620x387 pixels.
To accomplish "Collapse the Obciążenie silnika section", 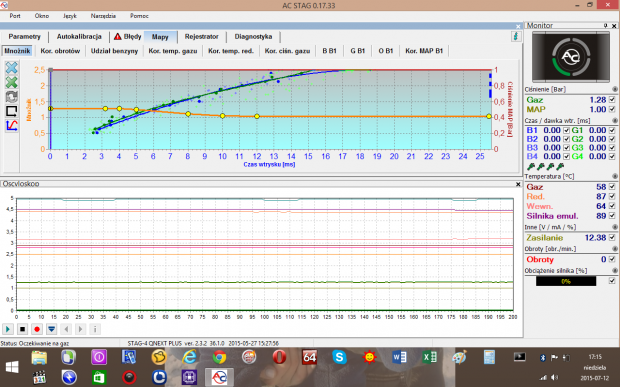I will (x=615, y=271).
